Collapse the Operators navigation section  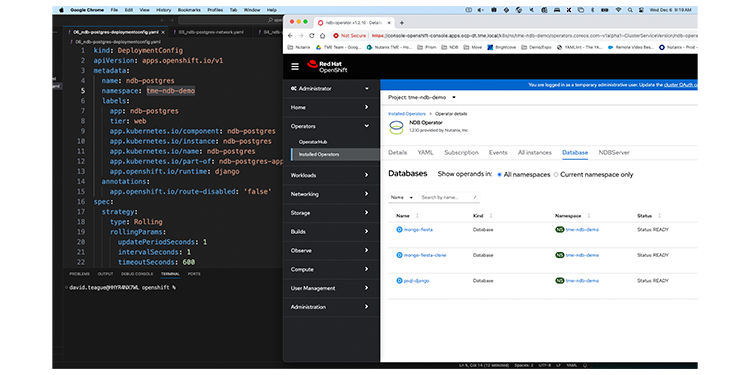[x=330, y=126]
